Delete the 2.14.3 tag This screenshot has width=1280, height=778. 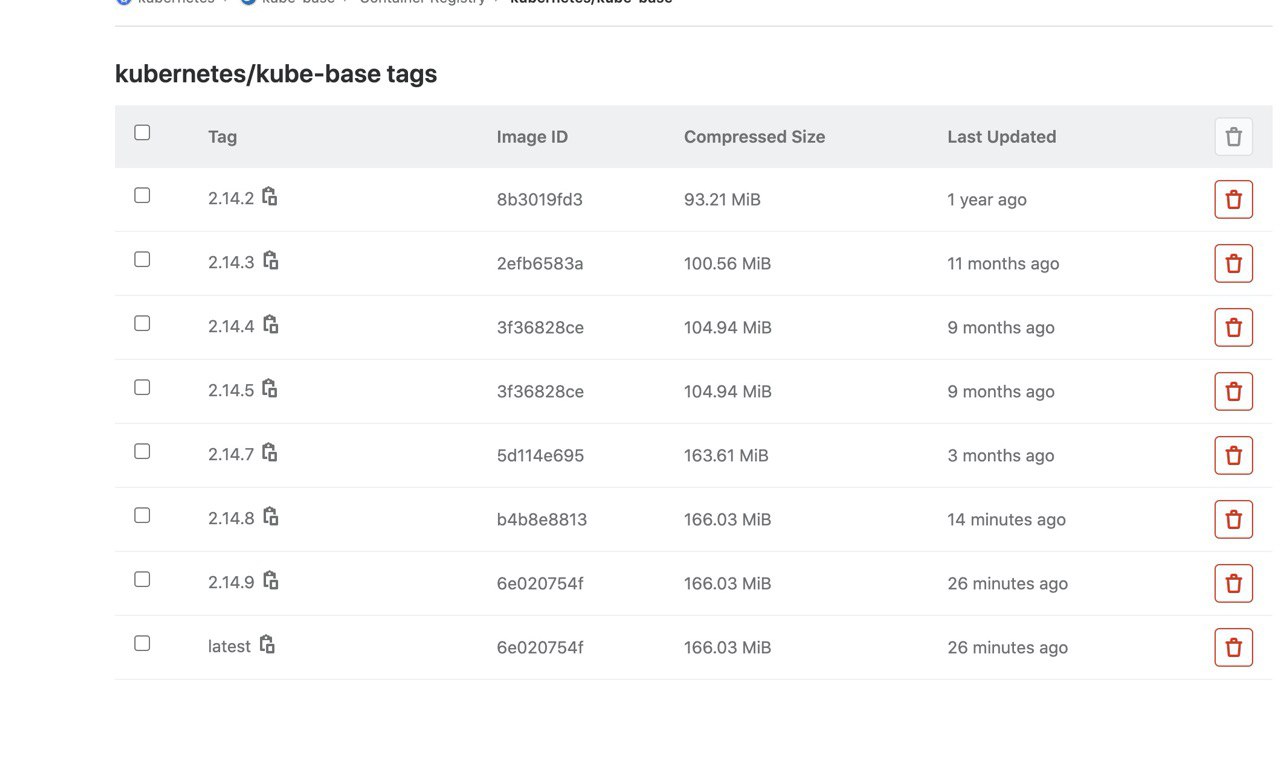(x=1233, y=263)
